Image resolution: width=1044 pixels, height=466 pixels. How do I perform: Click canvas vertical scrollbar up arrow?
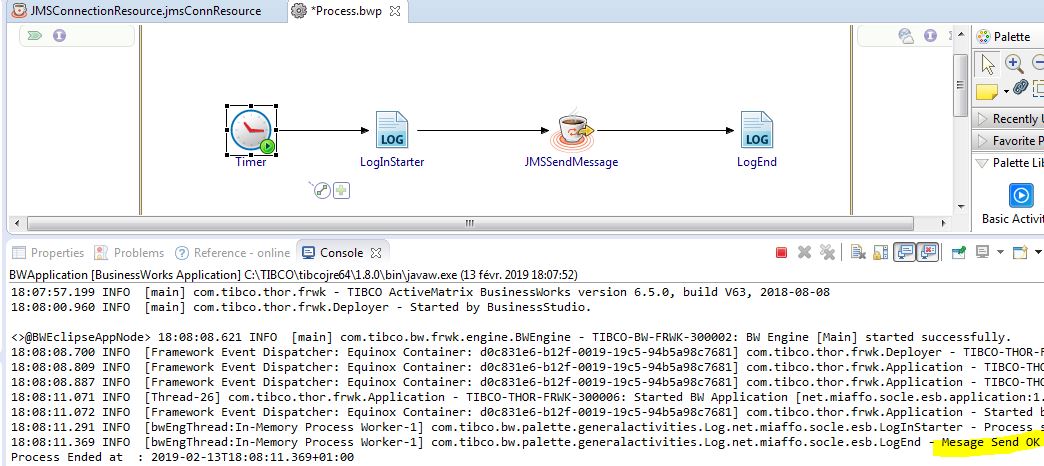(x=960, y=35)
